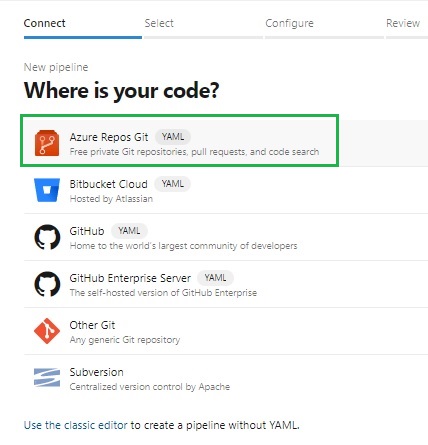Click the YAML badge beside Azure Repos Git
The height and width of the screenshot is (445, 428).
click(x=173, y=137)
